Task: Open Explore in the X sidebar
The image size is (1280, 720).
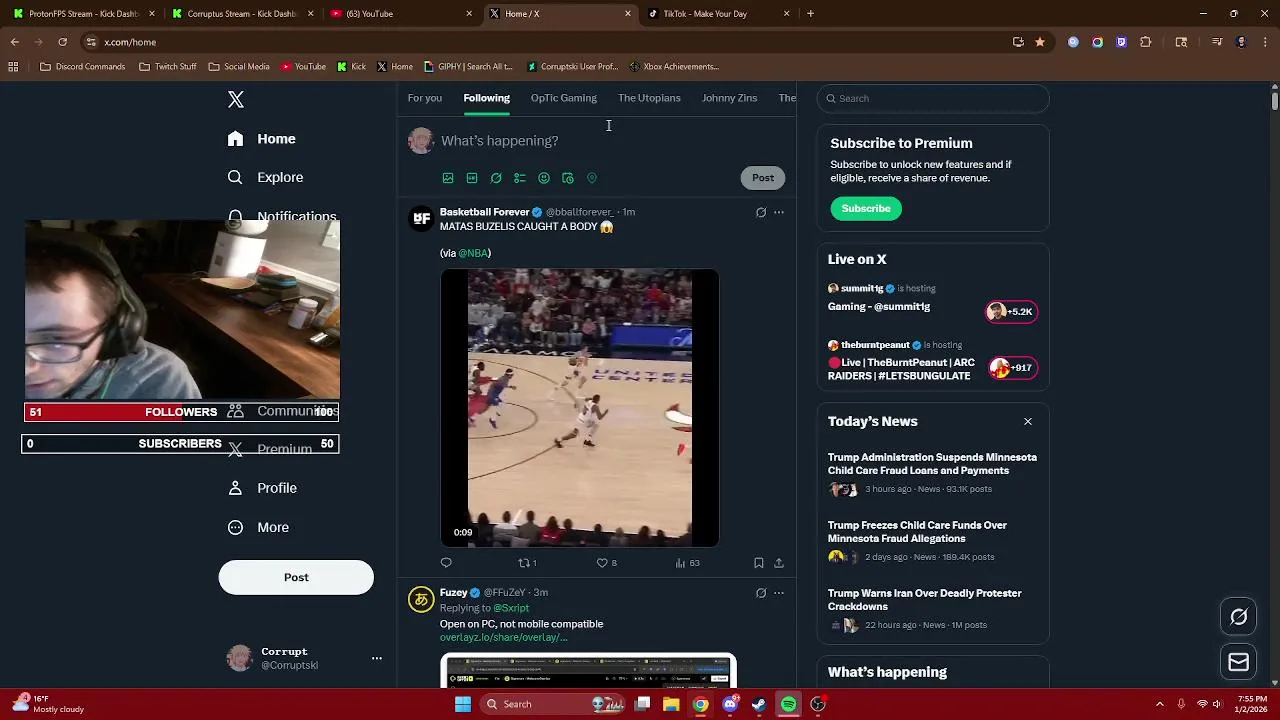Action: click(265, 177)
